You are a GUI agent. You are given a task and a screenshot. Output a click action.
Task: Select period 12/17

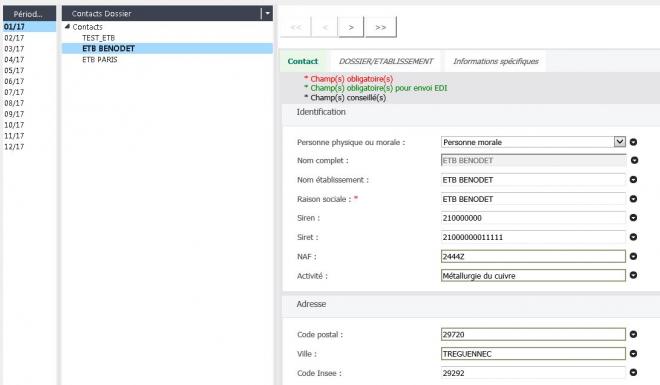pyautogui.click(x=14, y=147)
